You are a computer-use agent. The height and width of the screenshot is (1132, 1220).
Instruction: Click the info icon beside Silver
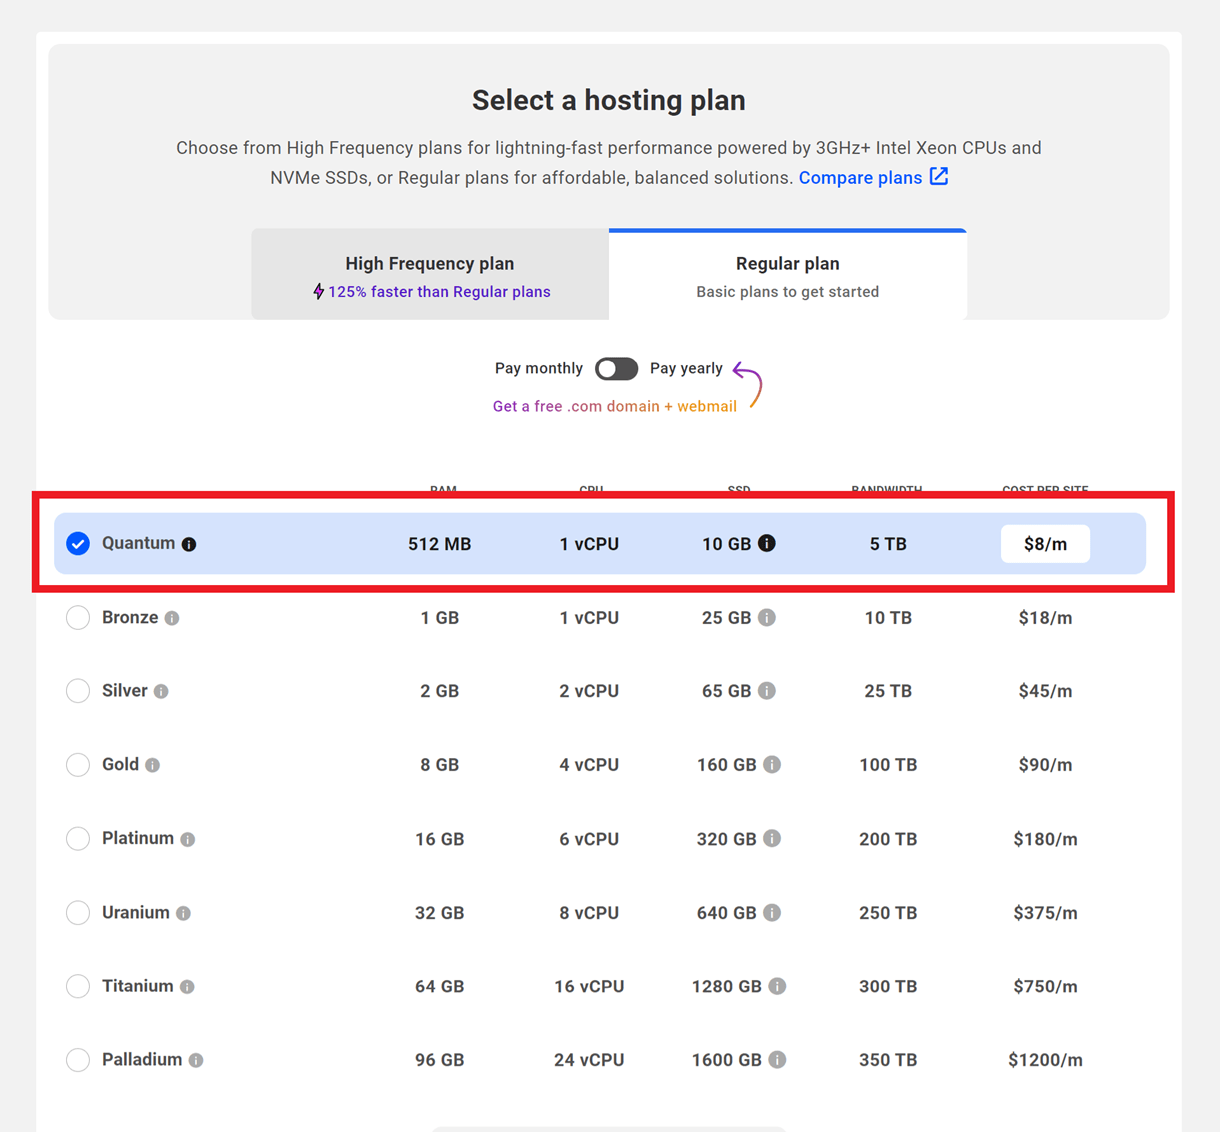(161, 691)
